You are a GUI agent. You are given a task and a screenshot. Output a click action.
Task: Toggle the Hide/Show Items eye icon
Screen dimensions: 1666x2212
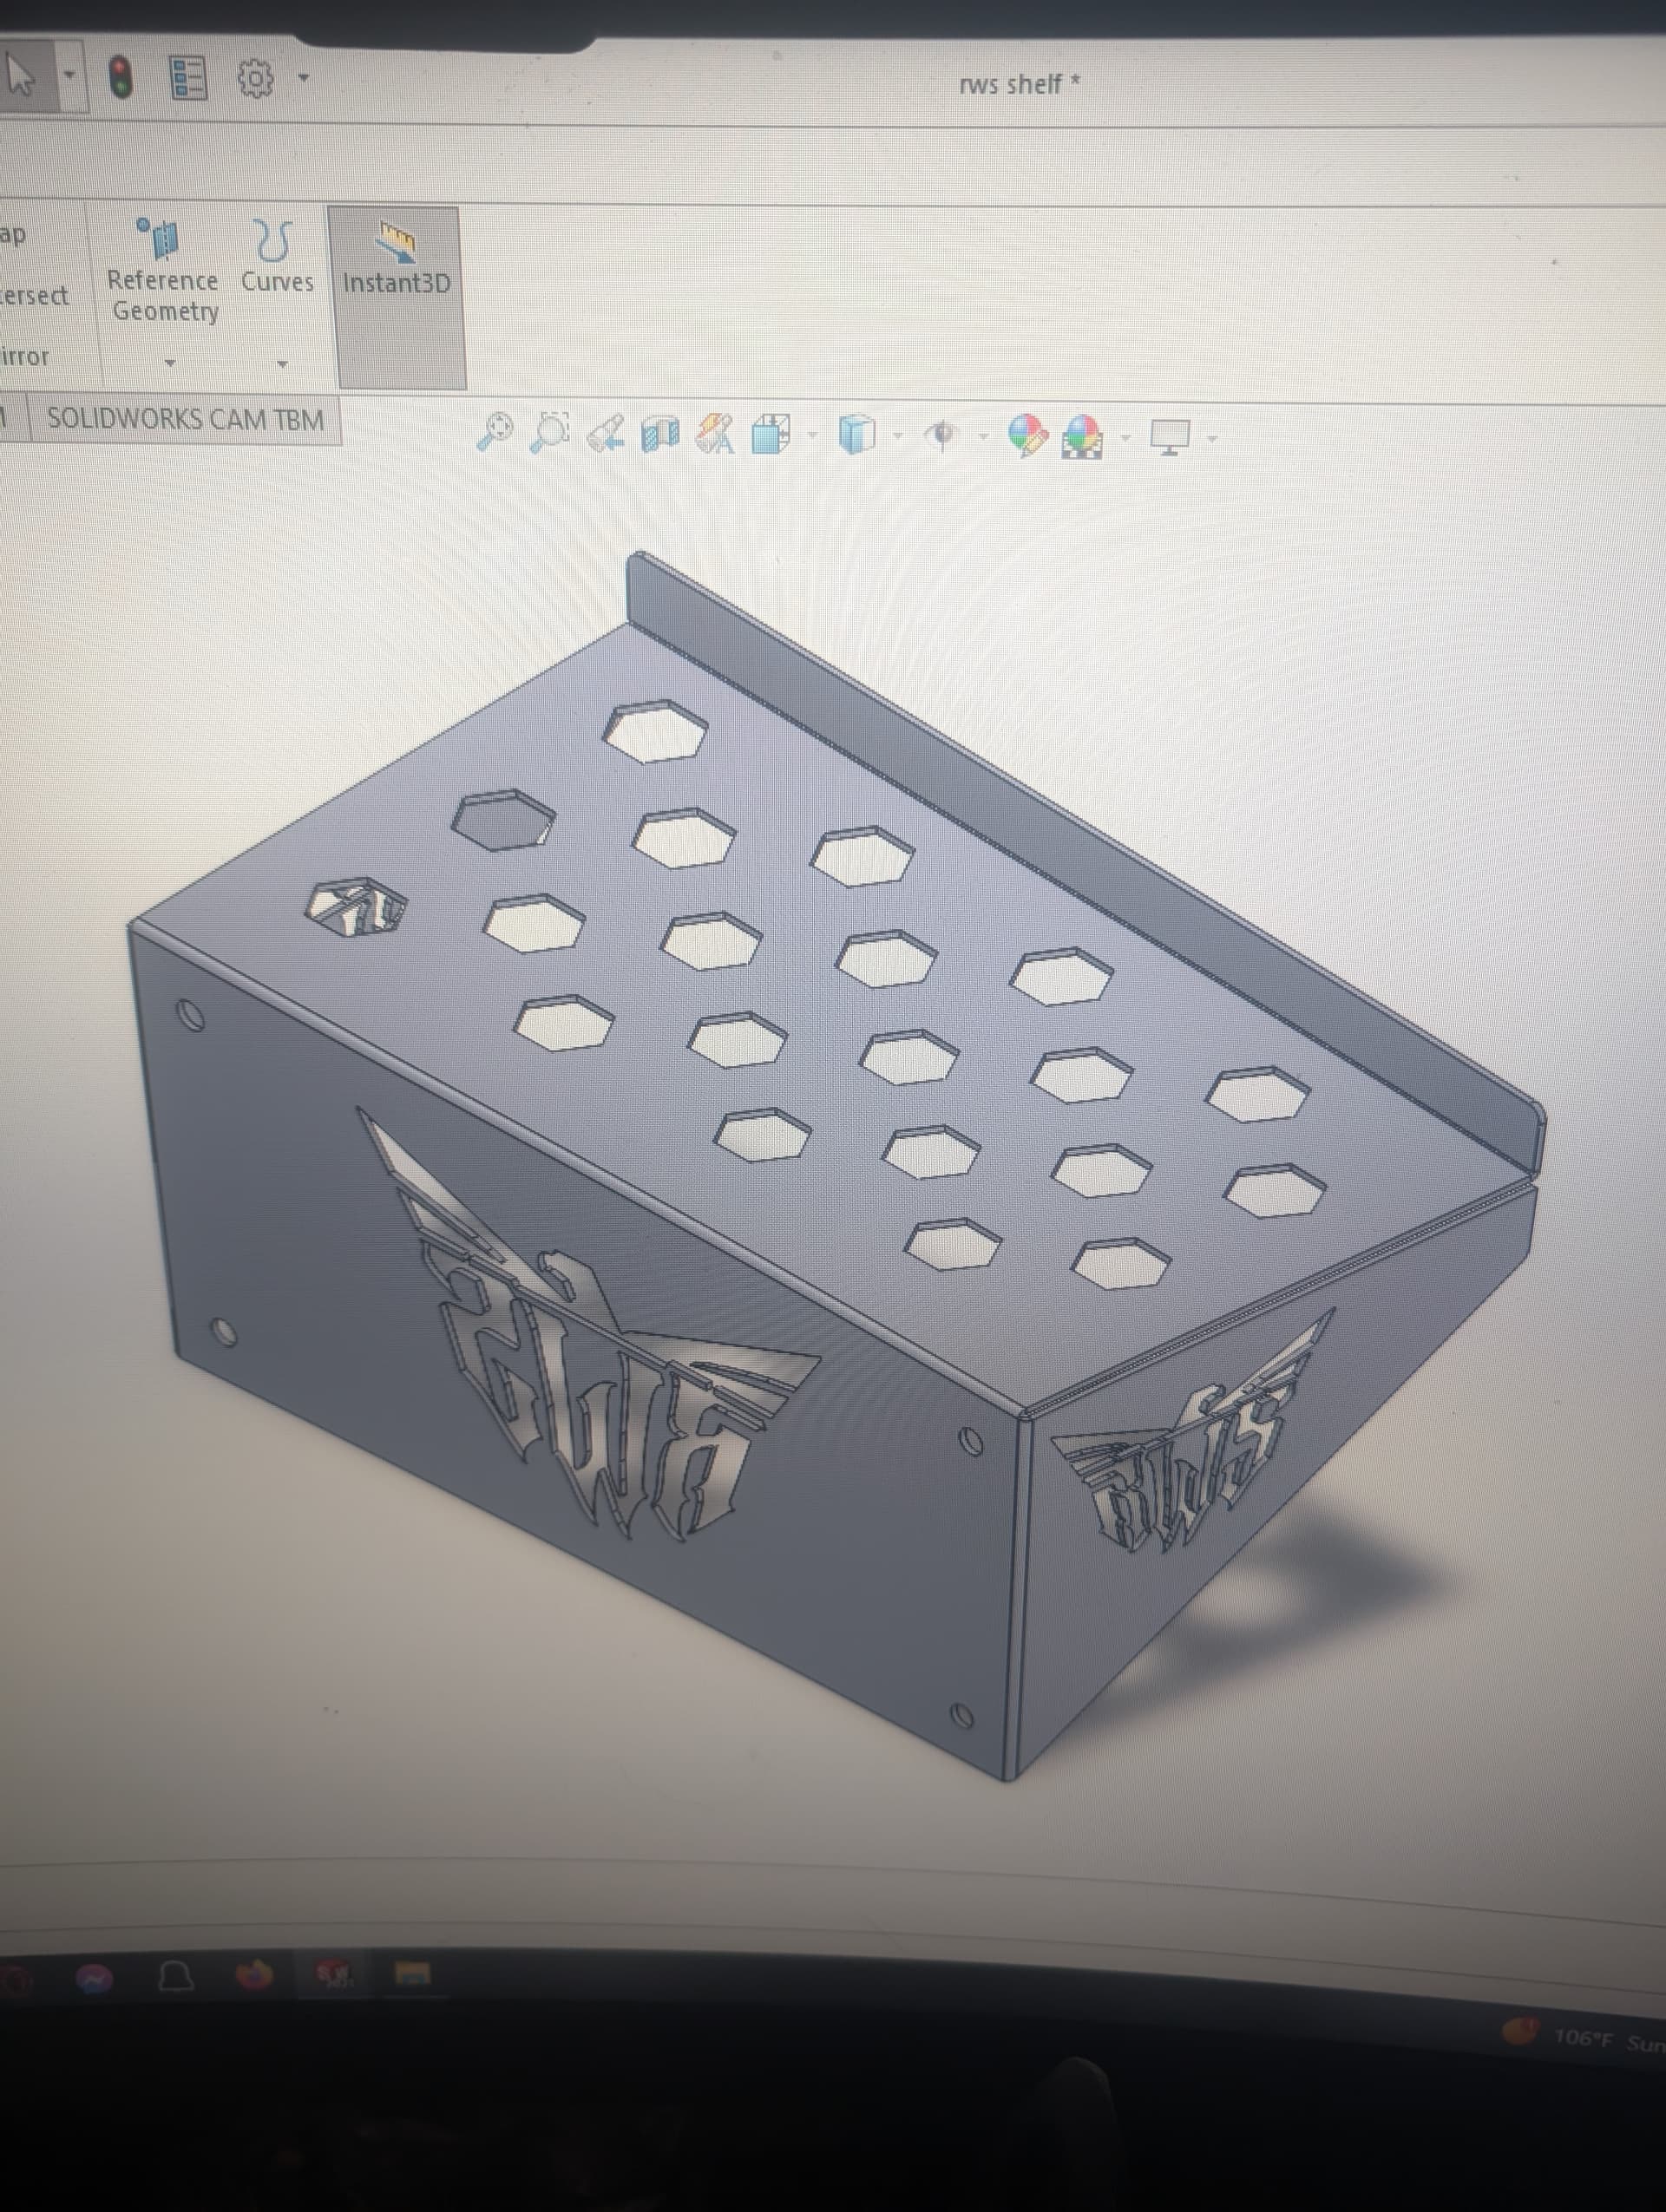pos(941,436)
